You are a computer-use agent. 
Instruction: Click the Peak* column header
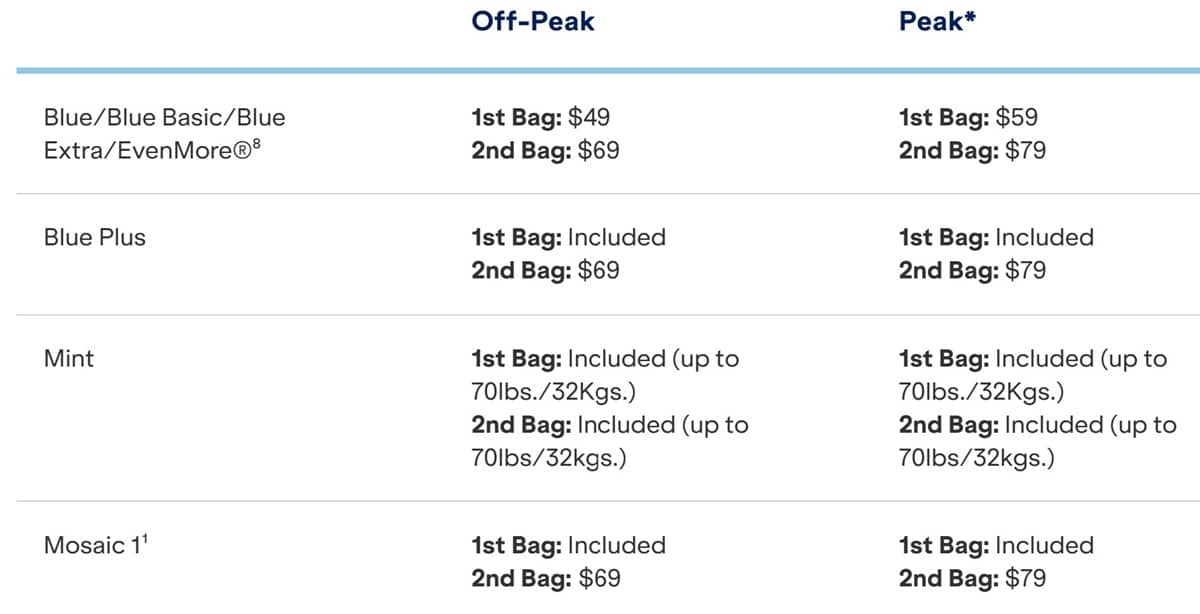coord(936,21)
